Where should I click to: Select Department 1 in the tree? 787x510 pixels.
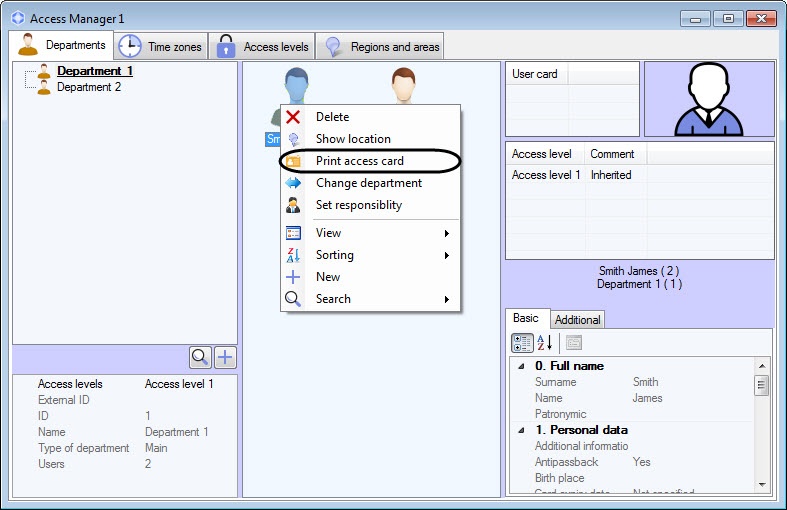pyautogui.click(x=94, y=71)
